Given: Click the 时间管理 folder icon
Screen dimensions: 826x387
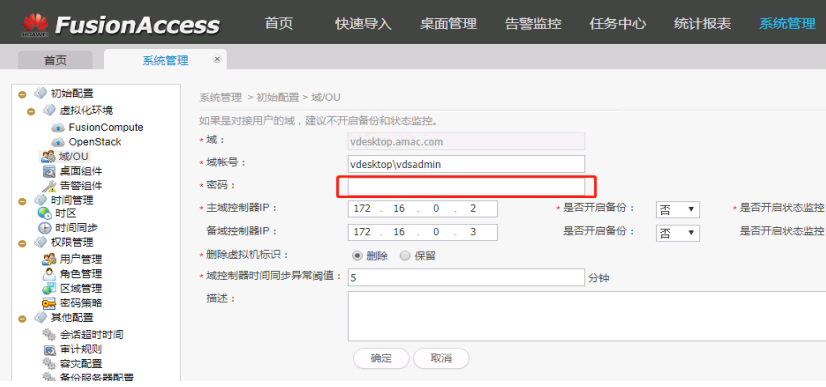Looking at the screenshot, I should 40,200.
